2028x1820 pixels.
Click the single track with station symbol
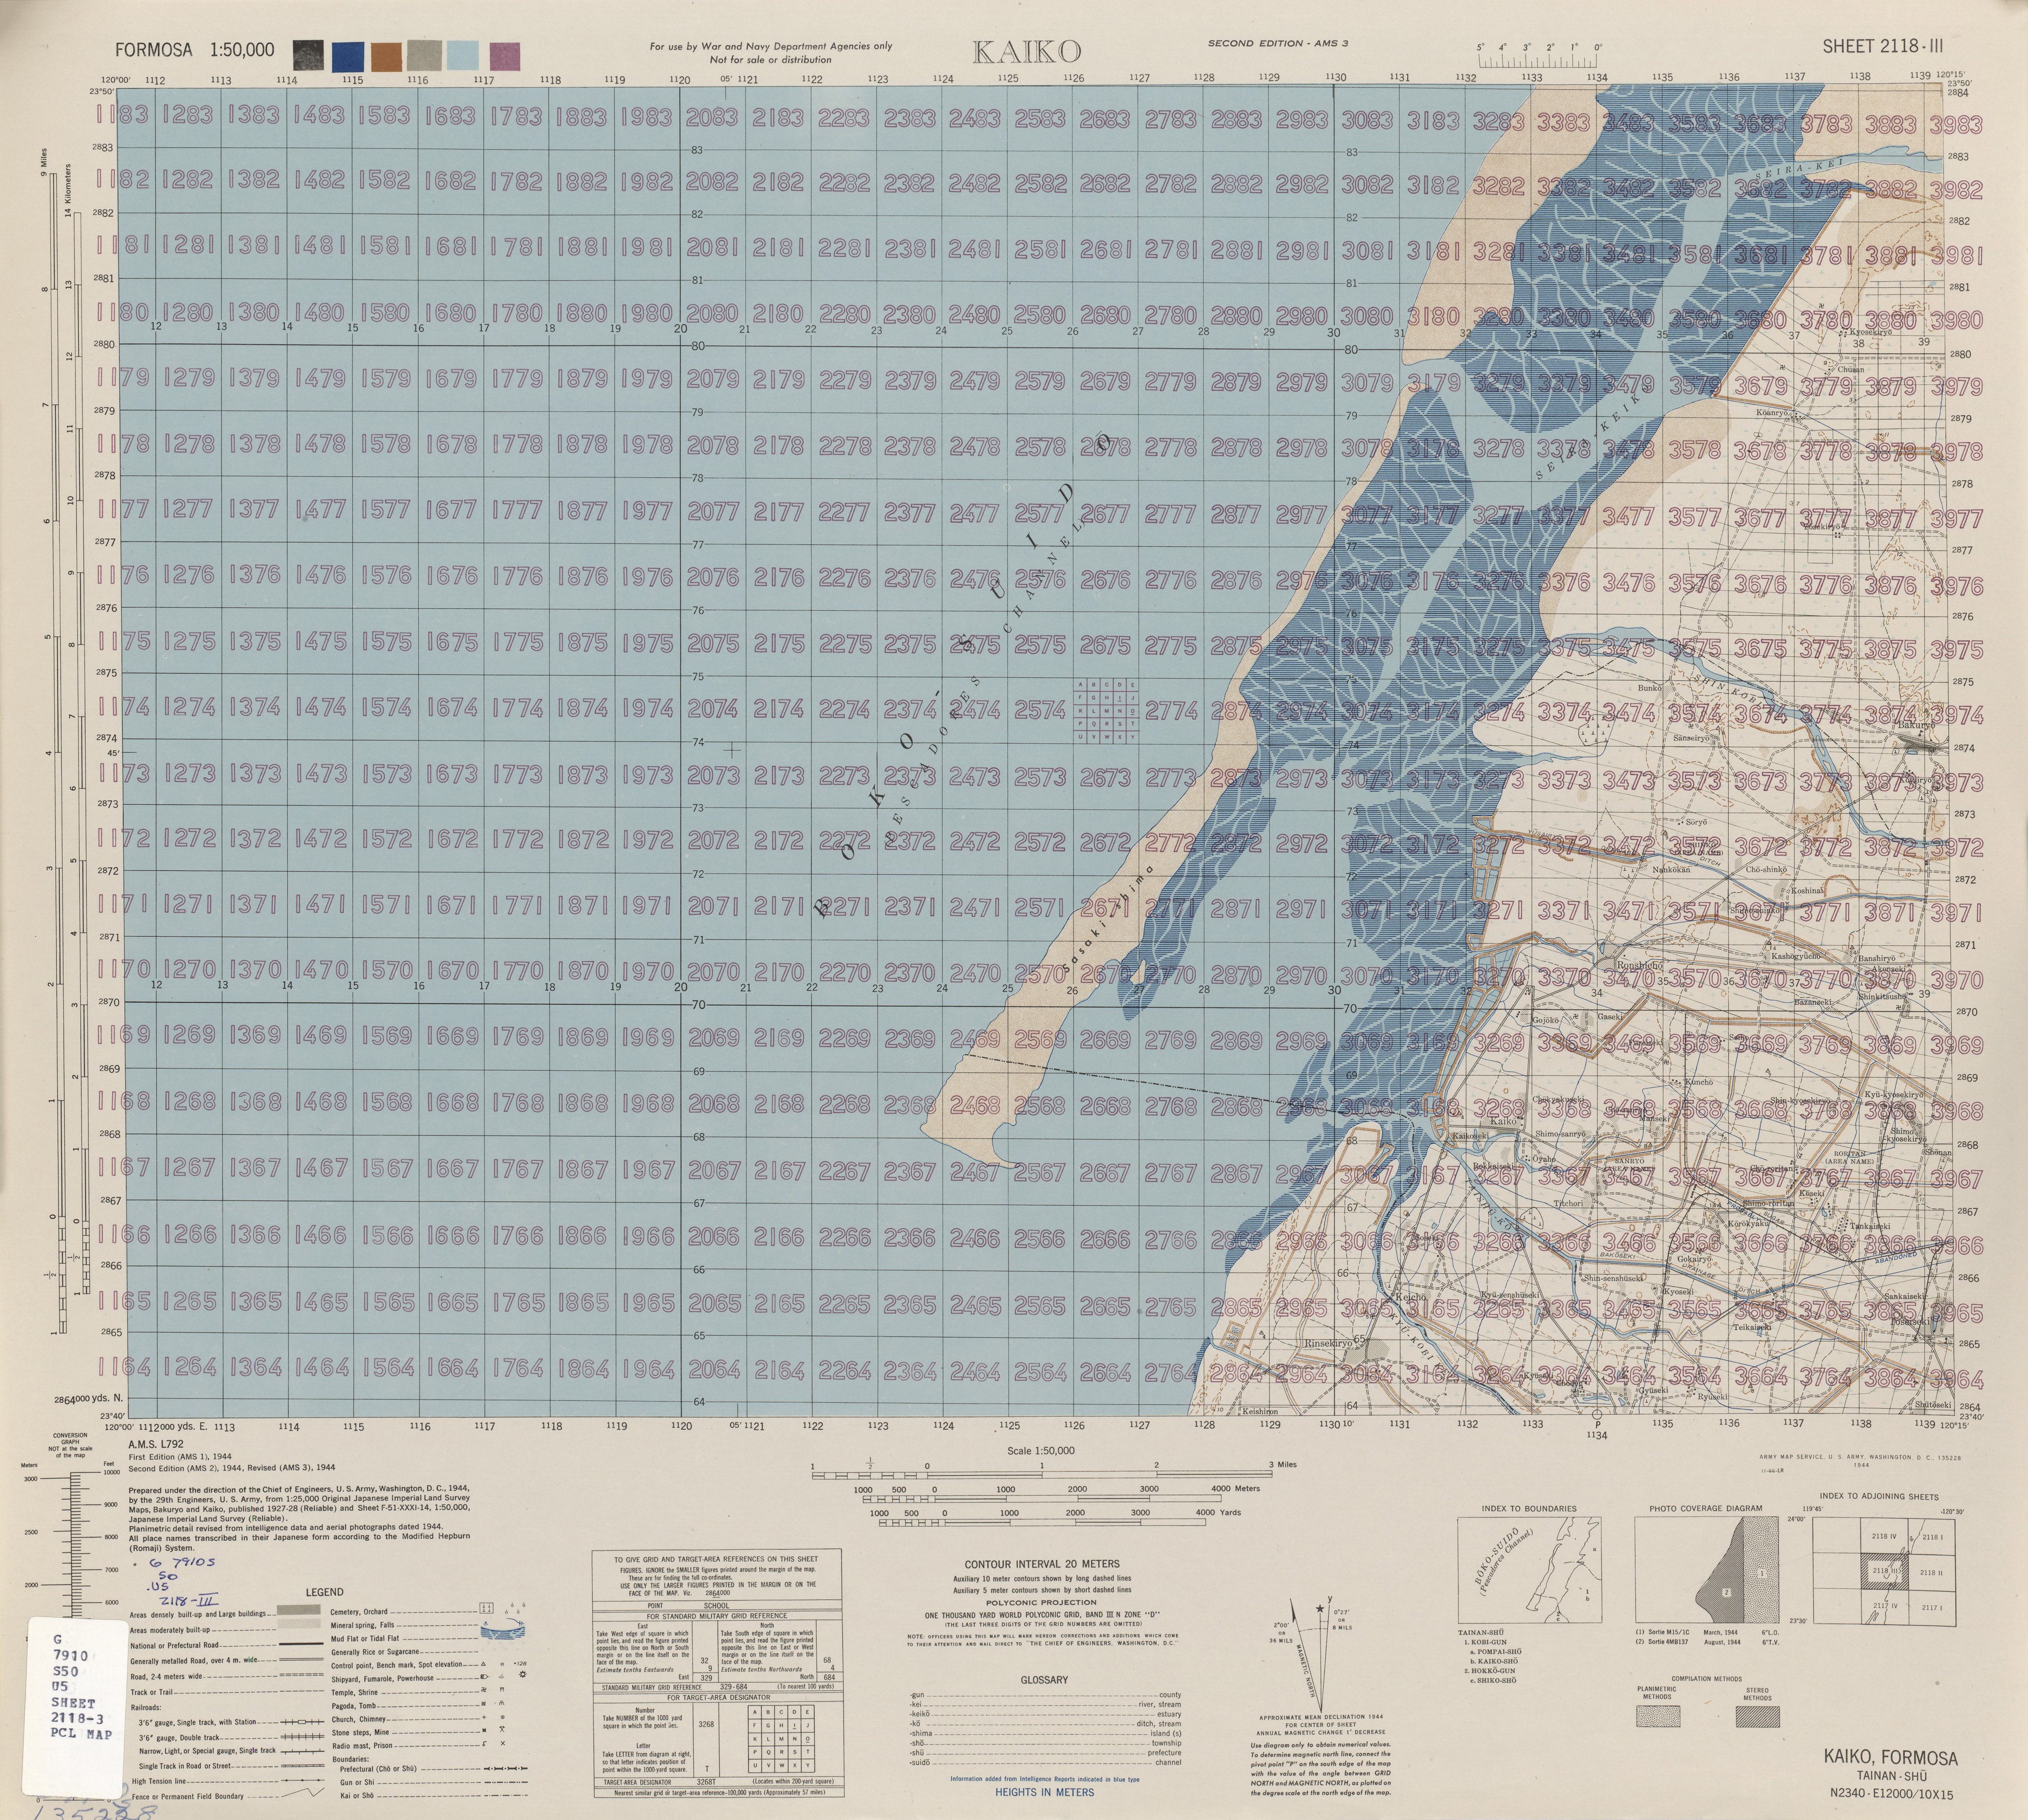302,1722
